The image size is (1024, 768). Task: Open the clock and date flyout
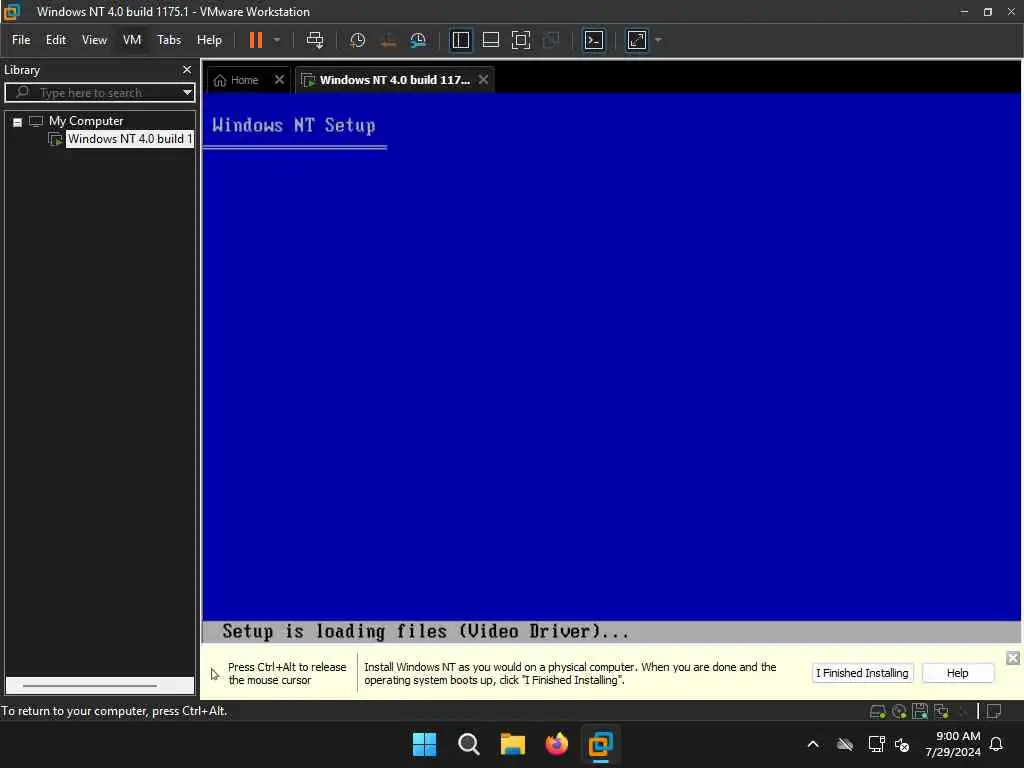pyautogui.click(x=953, y=744)
